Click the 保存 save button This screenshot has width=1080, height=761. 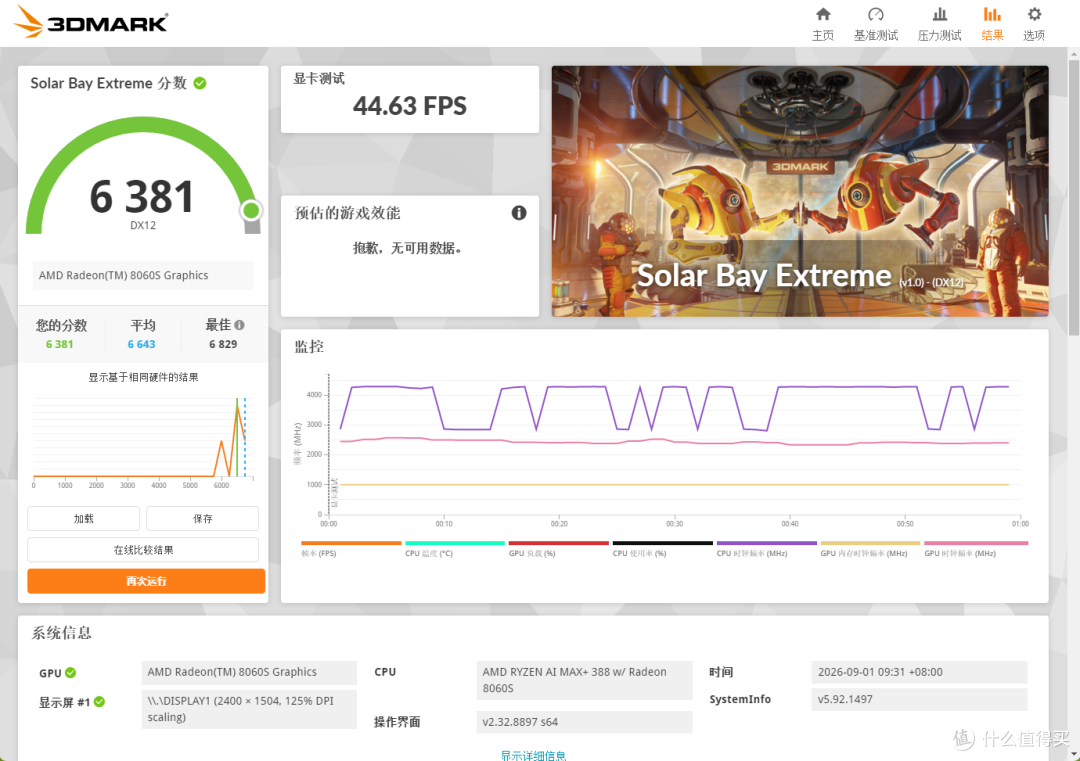[202, 519]
